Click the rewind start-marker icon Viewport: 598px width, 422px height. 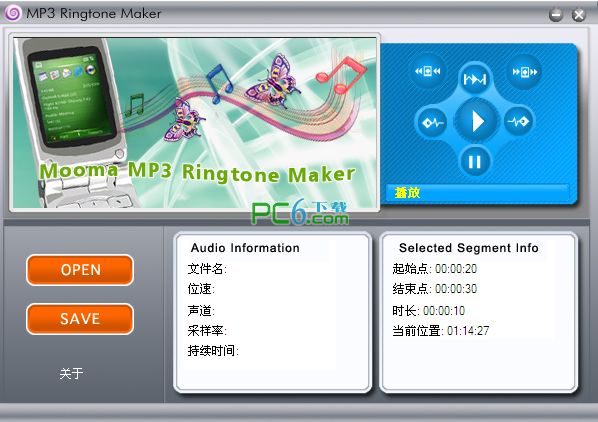[x=428, y=71]
